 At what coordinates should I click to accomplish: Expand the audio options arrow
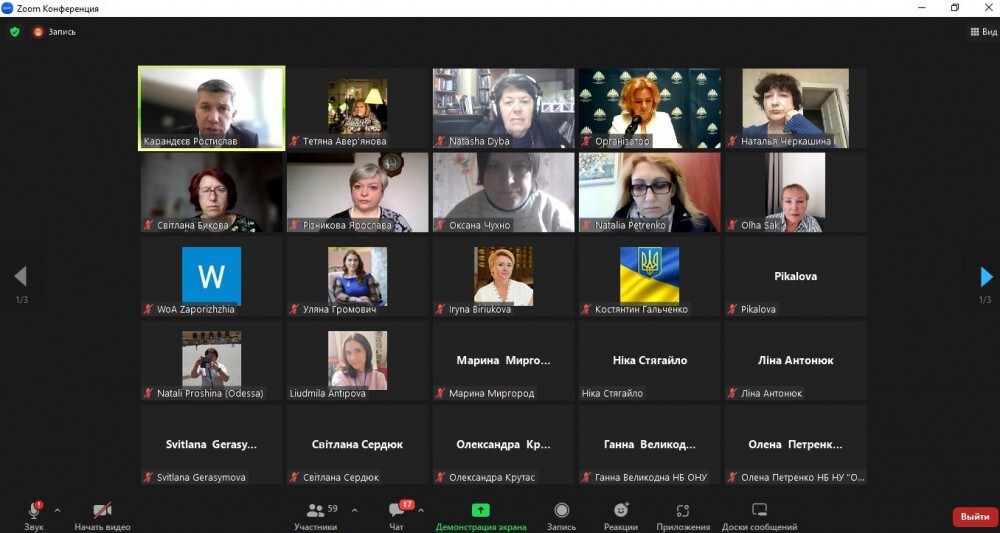(57, 510)
